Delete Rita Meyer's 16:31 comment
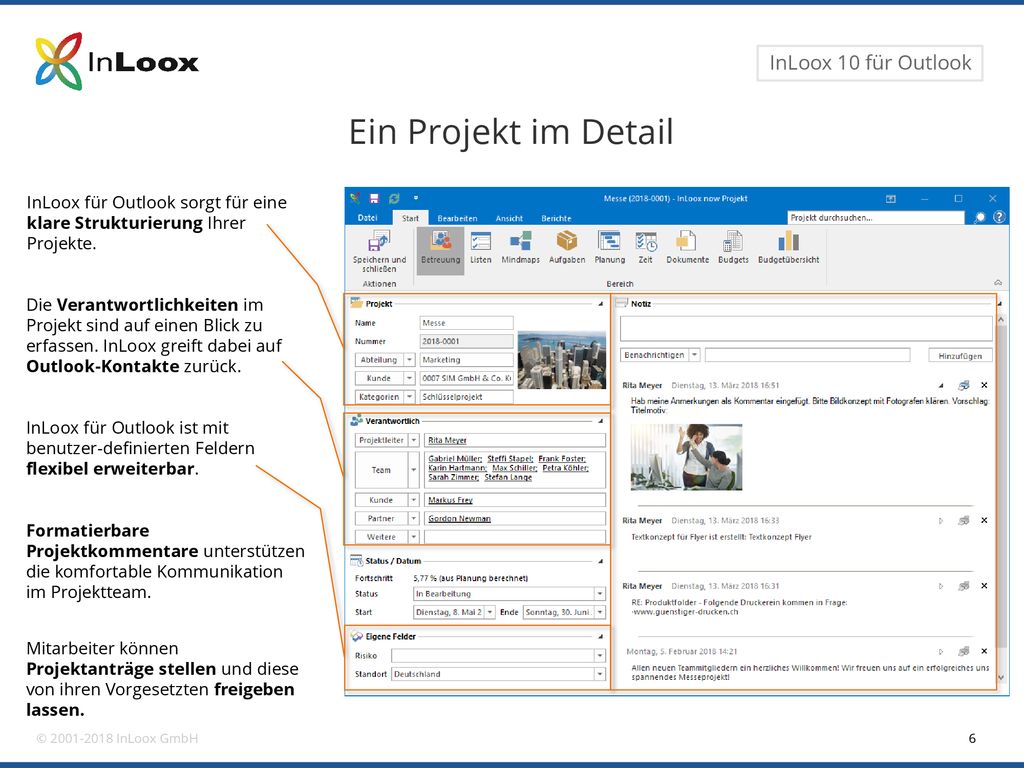Screen dimensions: 1024x768 (x=984, y=586)
